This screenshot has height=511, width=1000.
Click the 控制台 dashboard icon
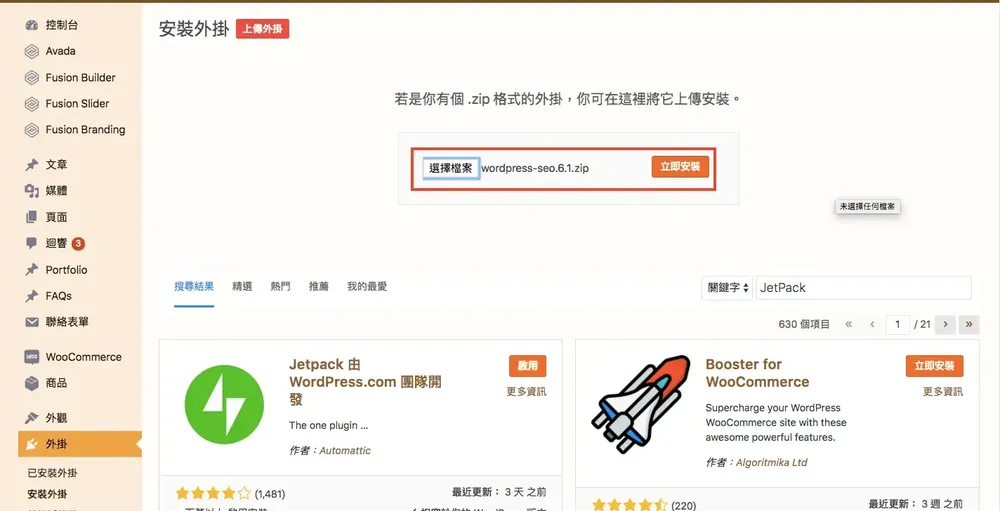pyautogui.click(x=31, y=26)
